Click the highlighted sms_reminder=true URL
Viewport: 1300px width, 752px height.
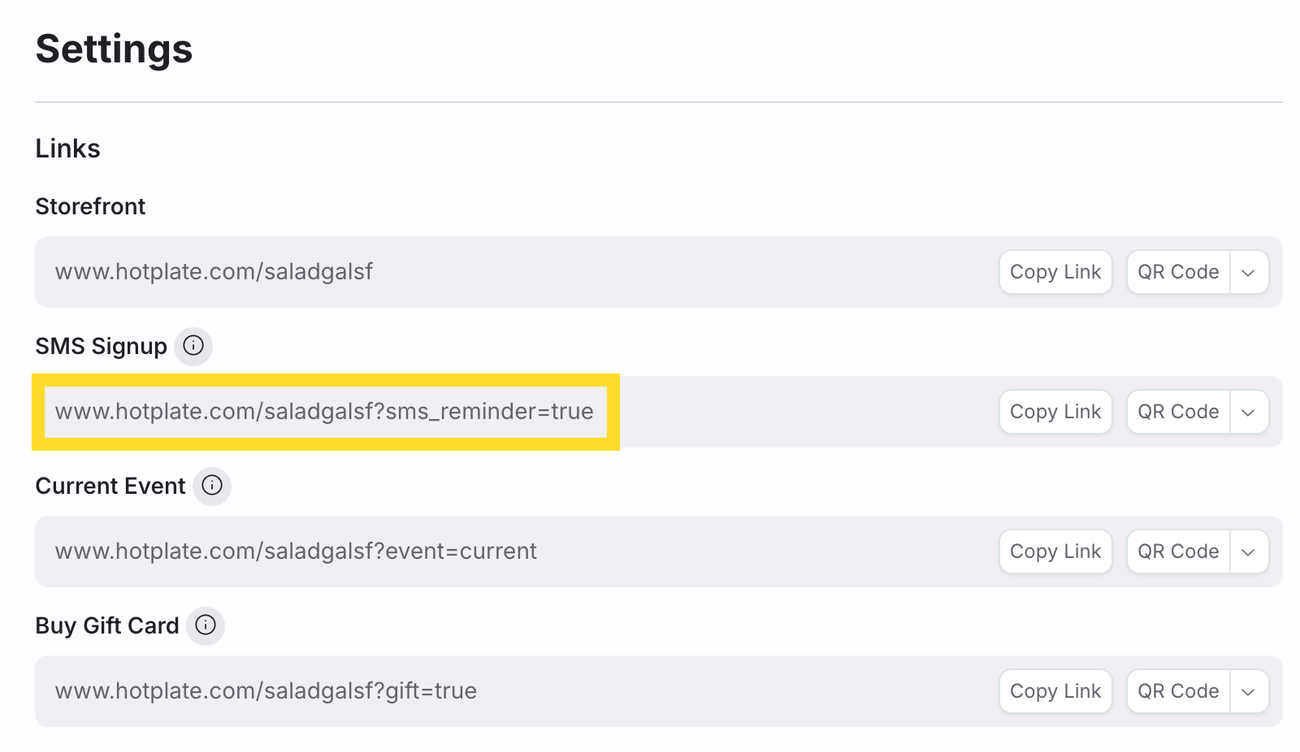[324, 412]
